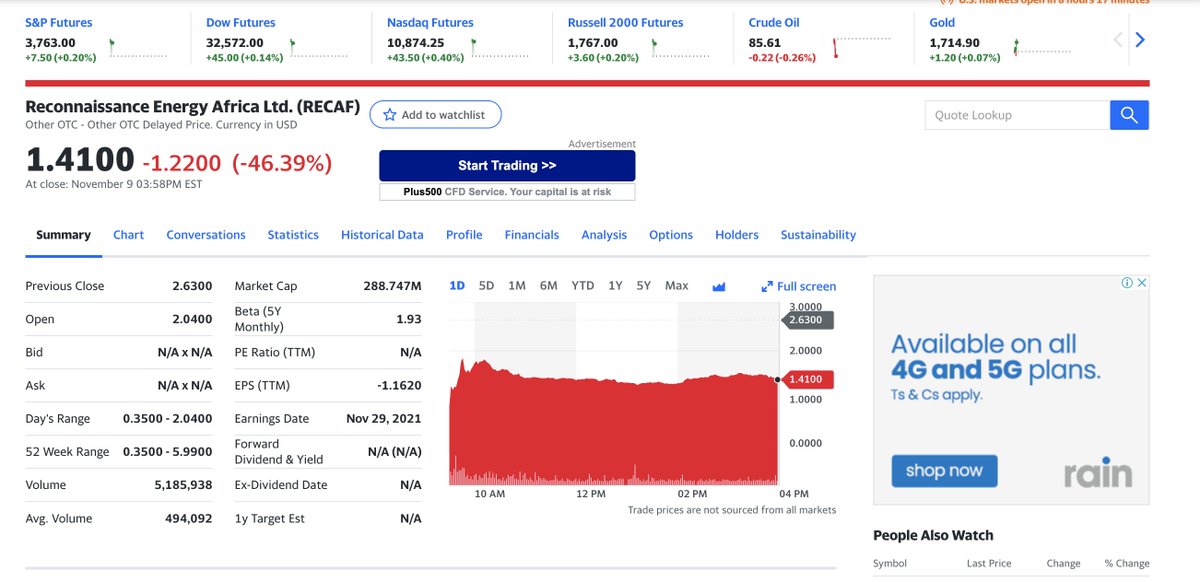Click the S&P Futures sparkline chart
Screen dimensions: 1200x582
(138, 48)
